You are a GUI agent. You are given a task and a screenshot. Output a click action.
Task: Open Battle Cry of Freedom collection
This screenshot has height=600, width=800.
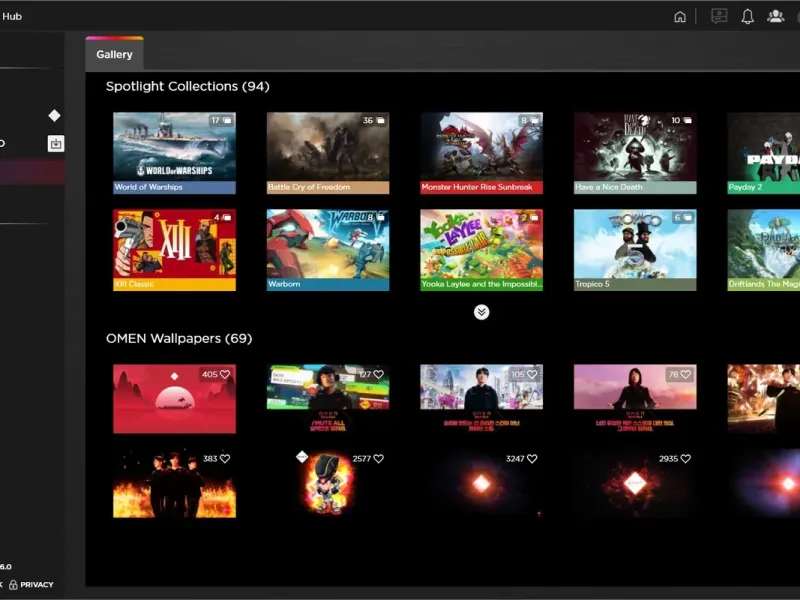pos(328,153)
